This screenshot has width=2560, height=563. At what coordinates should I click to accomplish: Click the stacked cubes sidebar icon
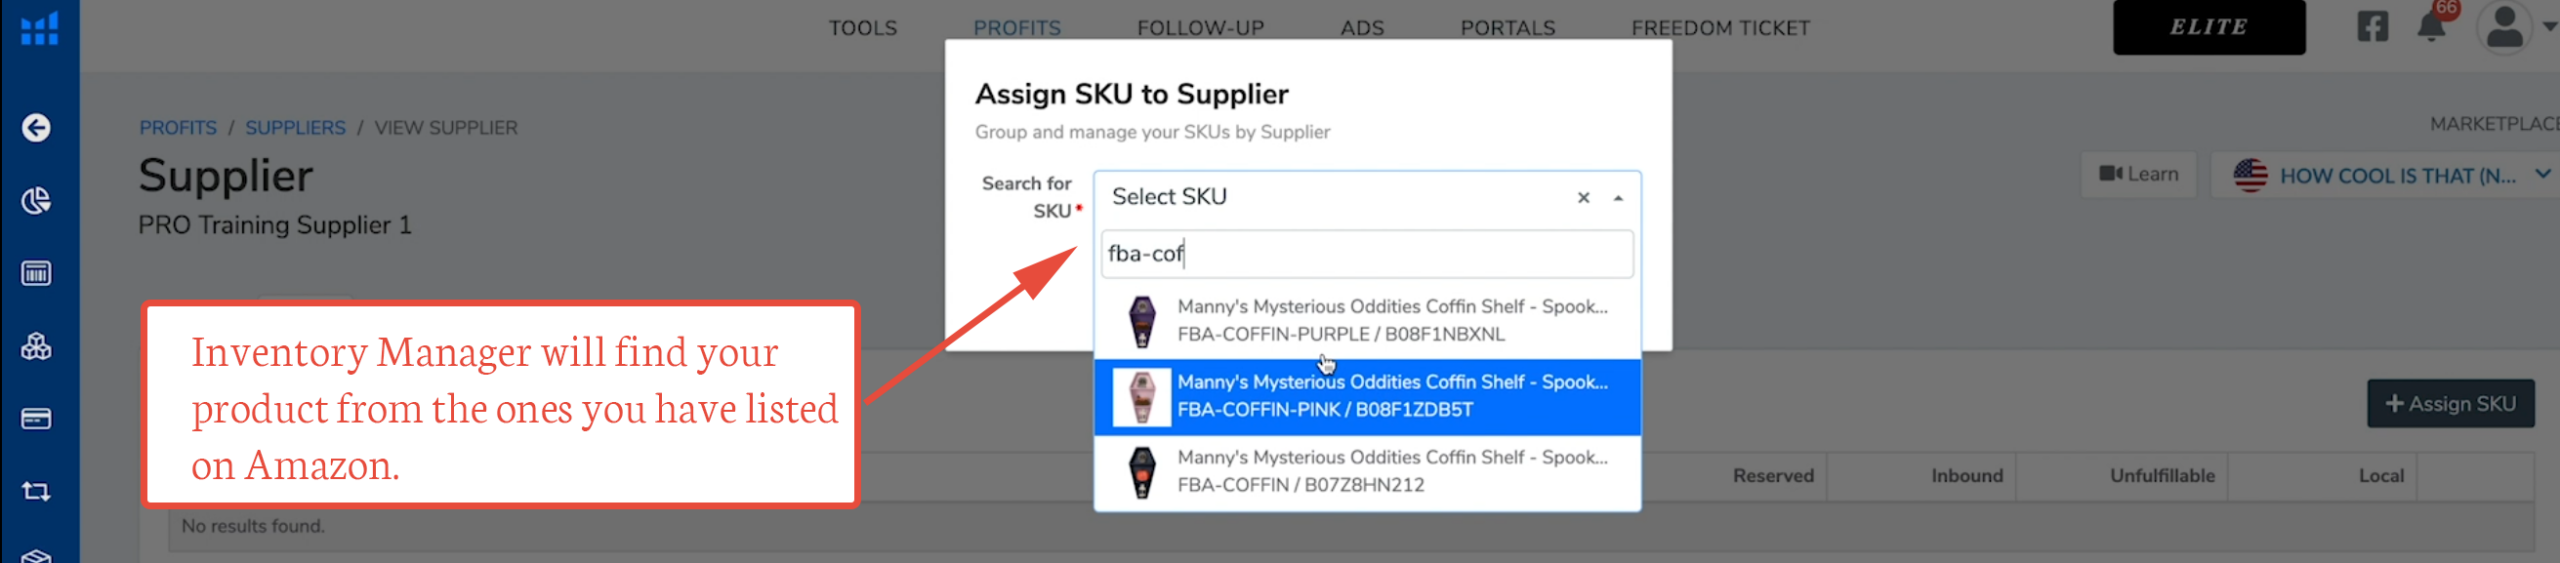[37, 347]
